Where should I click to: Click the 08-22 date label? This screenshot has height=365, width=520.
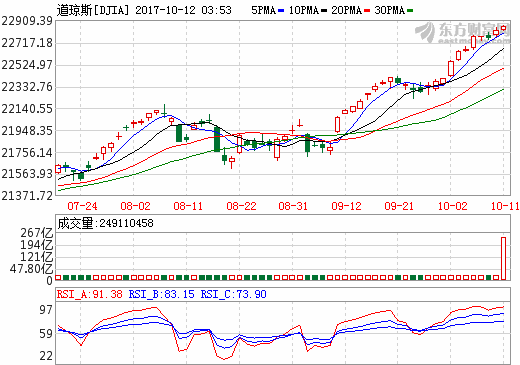241,206
